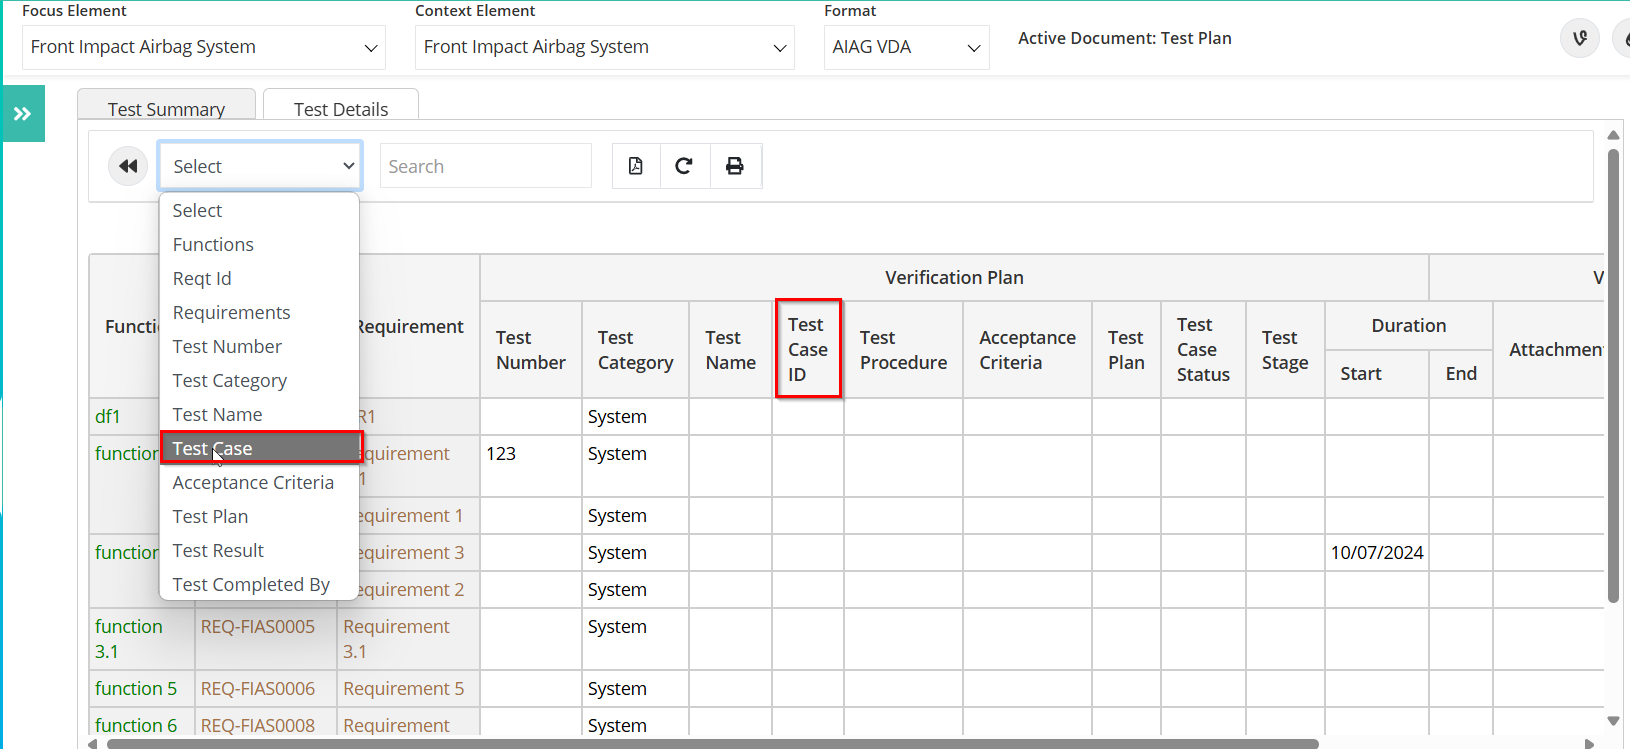Open the Format AIAG VDA dropdown
The image size is (1630, 749).
tap(906, 47)
